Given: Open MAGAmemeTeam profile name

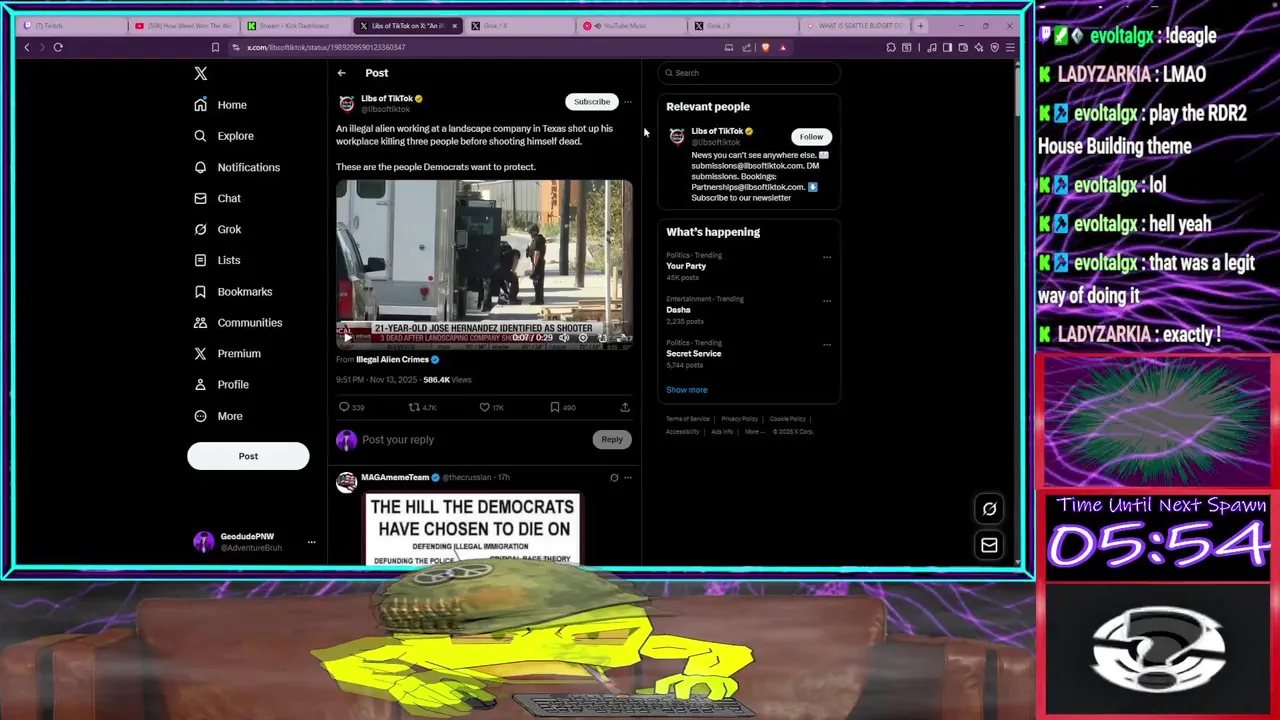Looking at the screenshot, I should (395, 477).
